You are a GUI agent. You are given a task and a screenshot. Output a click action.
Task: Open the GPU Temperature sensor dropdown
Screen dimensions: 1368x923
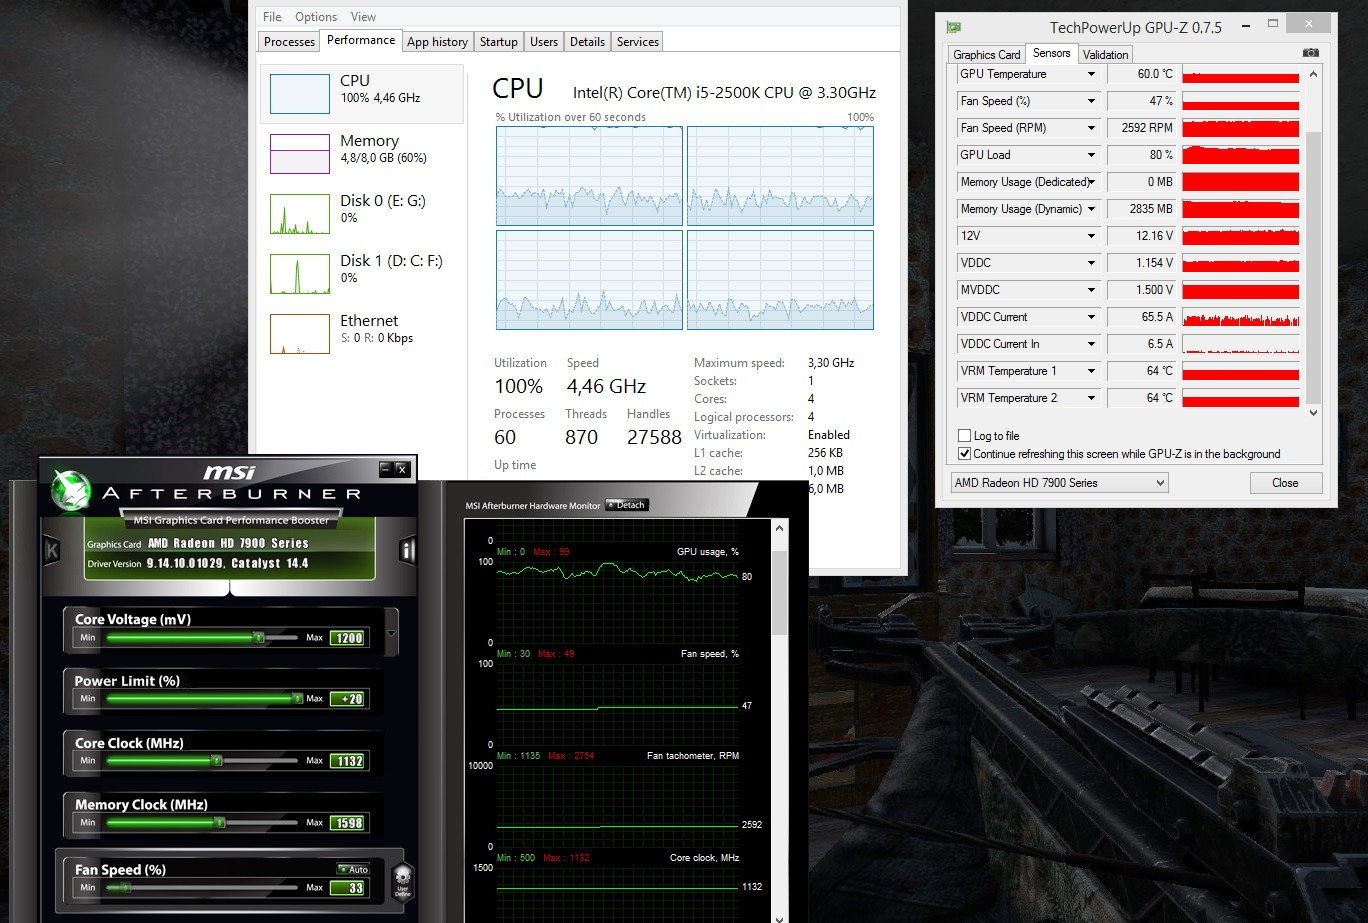[x=1092, y=74]
